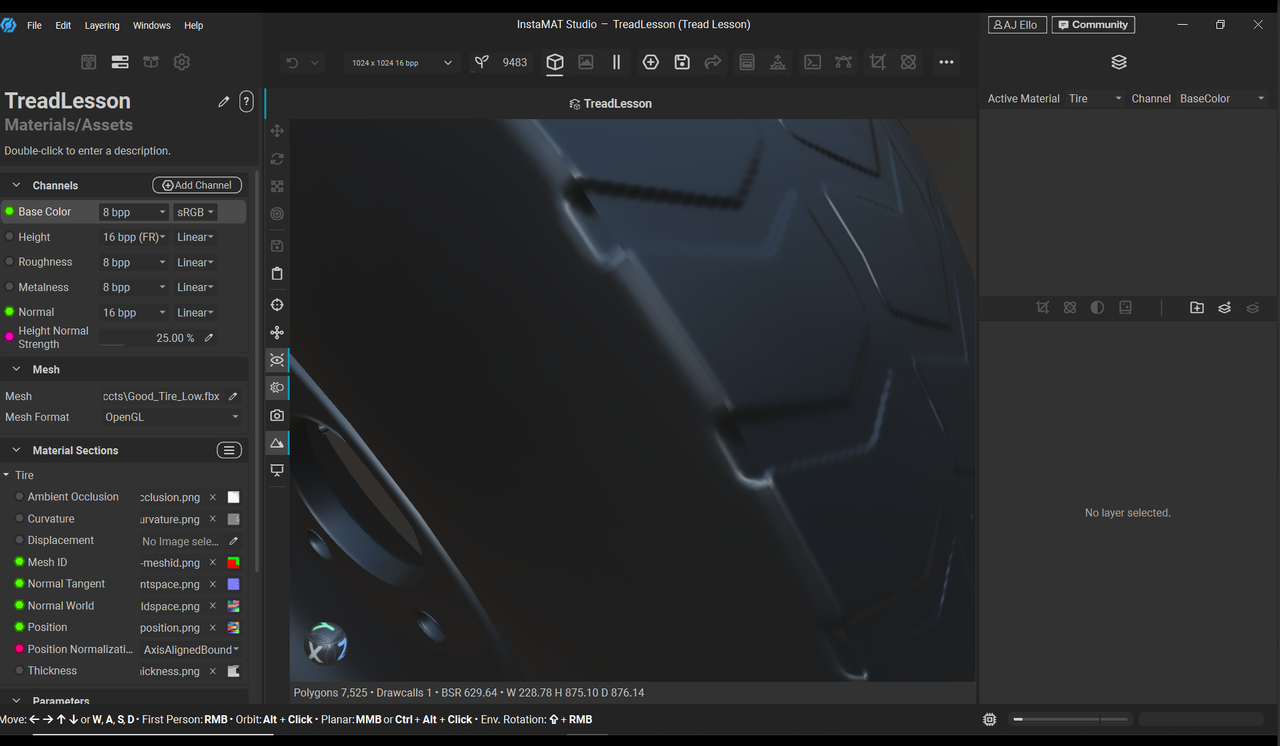The height and width of the screenshot is (746, 1280).
Task: Collapse the Channels section
Action: point(16,186)
